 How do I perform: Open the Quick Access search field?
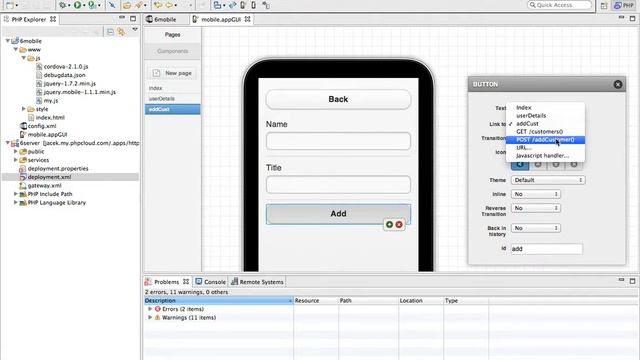(x=560, y=5)
